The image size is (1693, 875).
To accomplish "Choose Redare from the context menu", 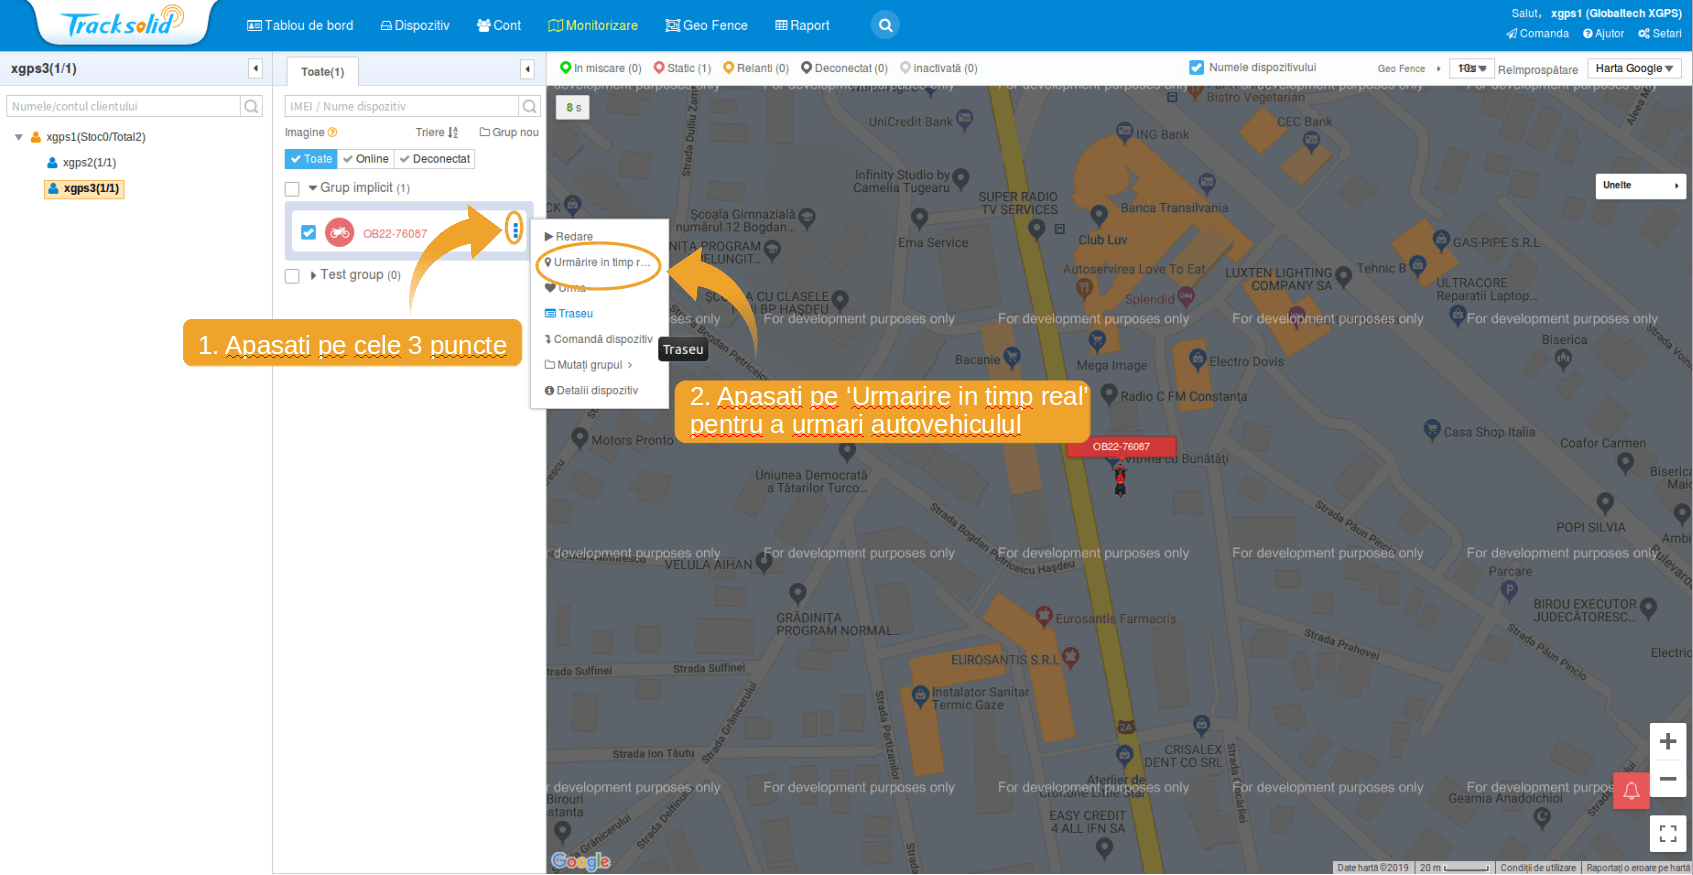I will (x=569, y=236).
